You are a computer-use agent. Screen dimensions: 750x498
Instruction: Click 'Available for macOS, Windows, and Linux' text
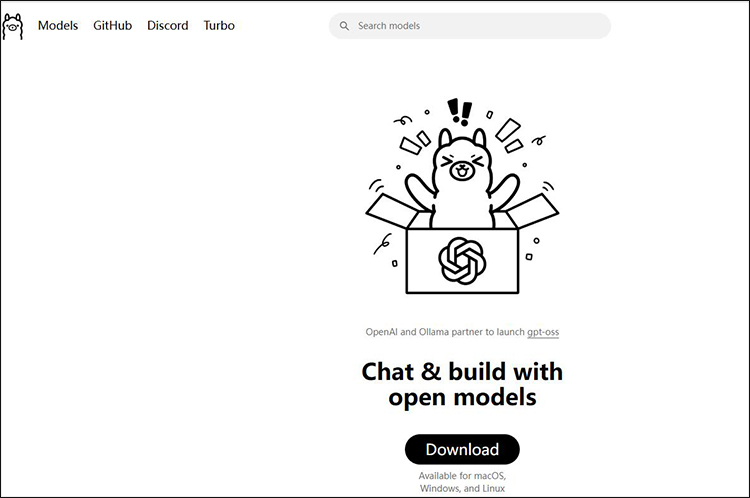(x=462, y=482)
